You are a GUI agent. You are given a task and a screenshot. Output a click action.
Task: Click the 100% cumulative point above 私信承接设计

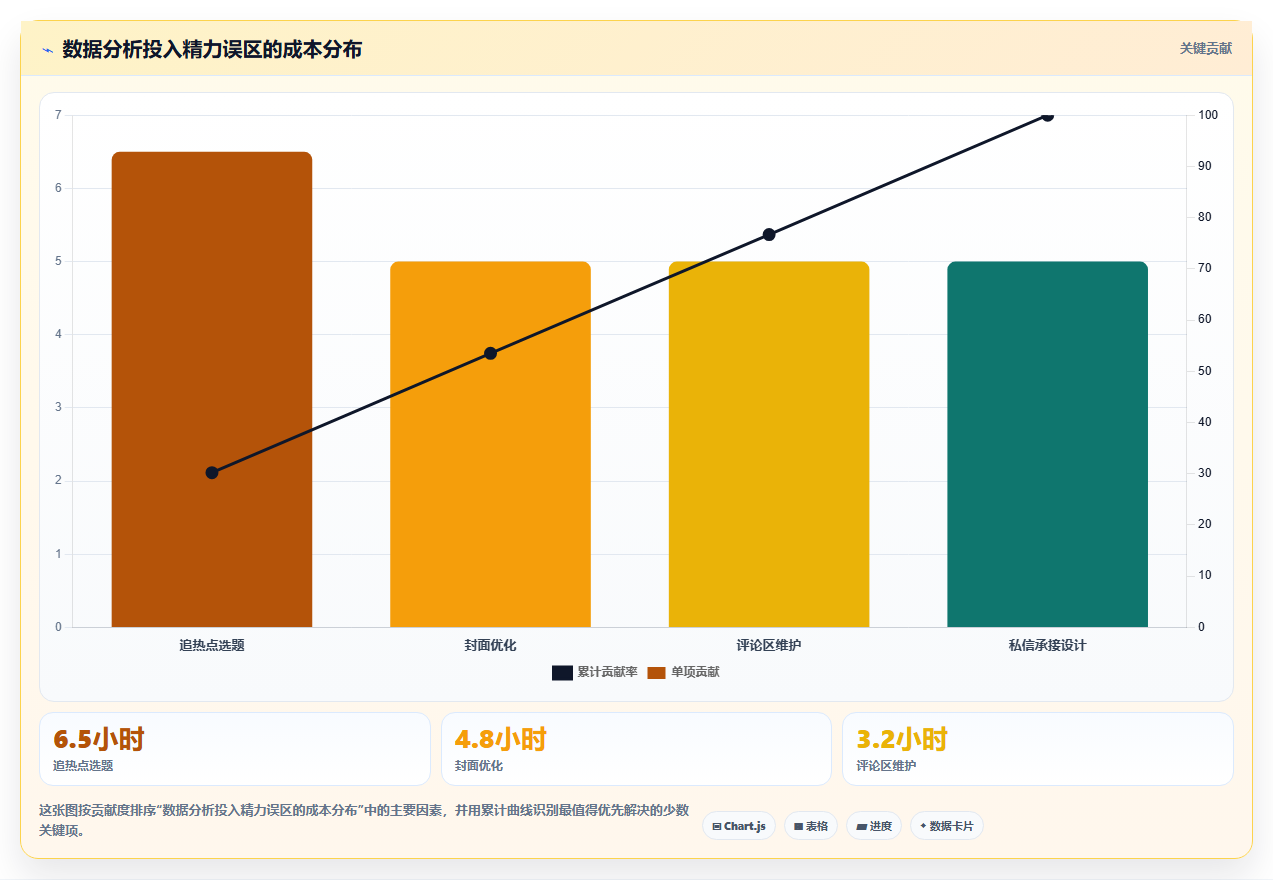click(x=1047, y=115)
